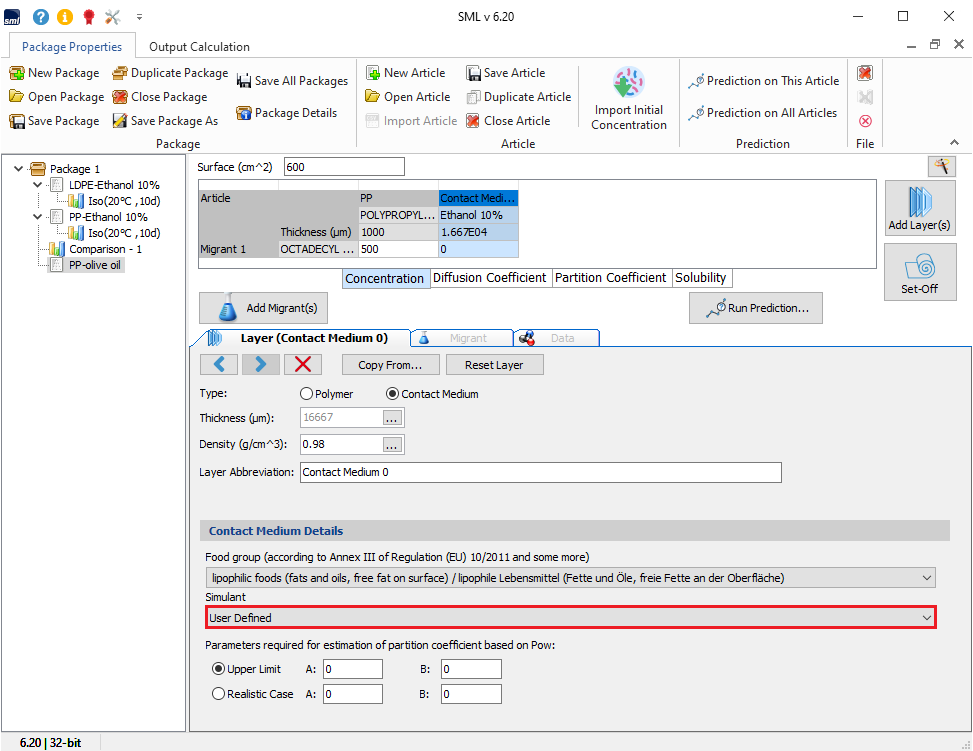Delete layer with red X button
This screenshot has width=973, height=751.
click(x=302, y=365)
